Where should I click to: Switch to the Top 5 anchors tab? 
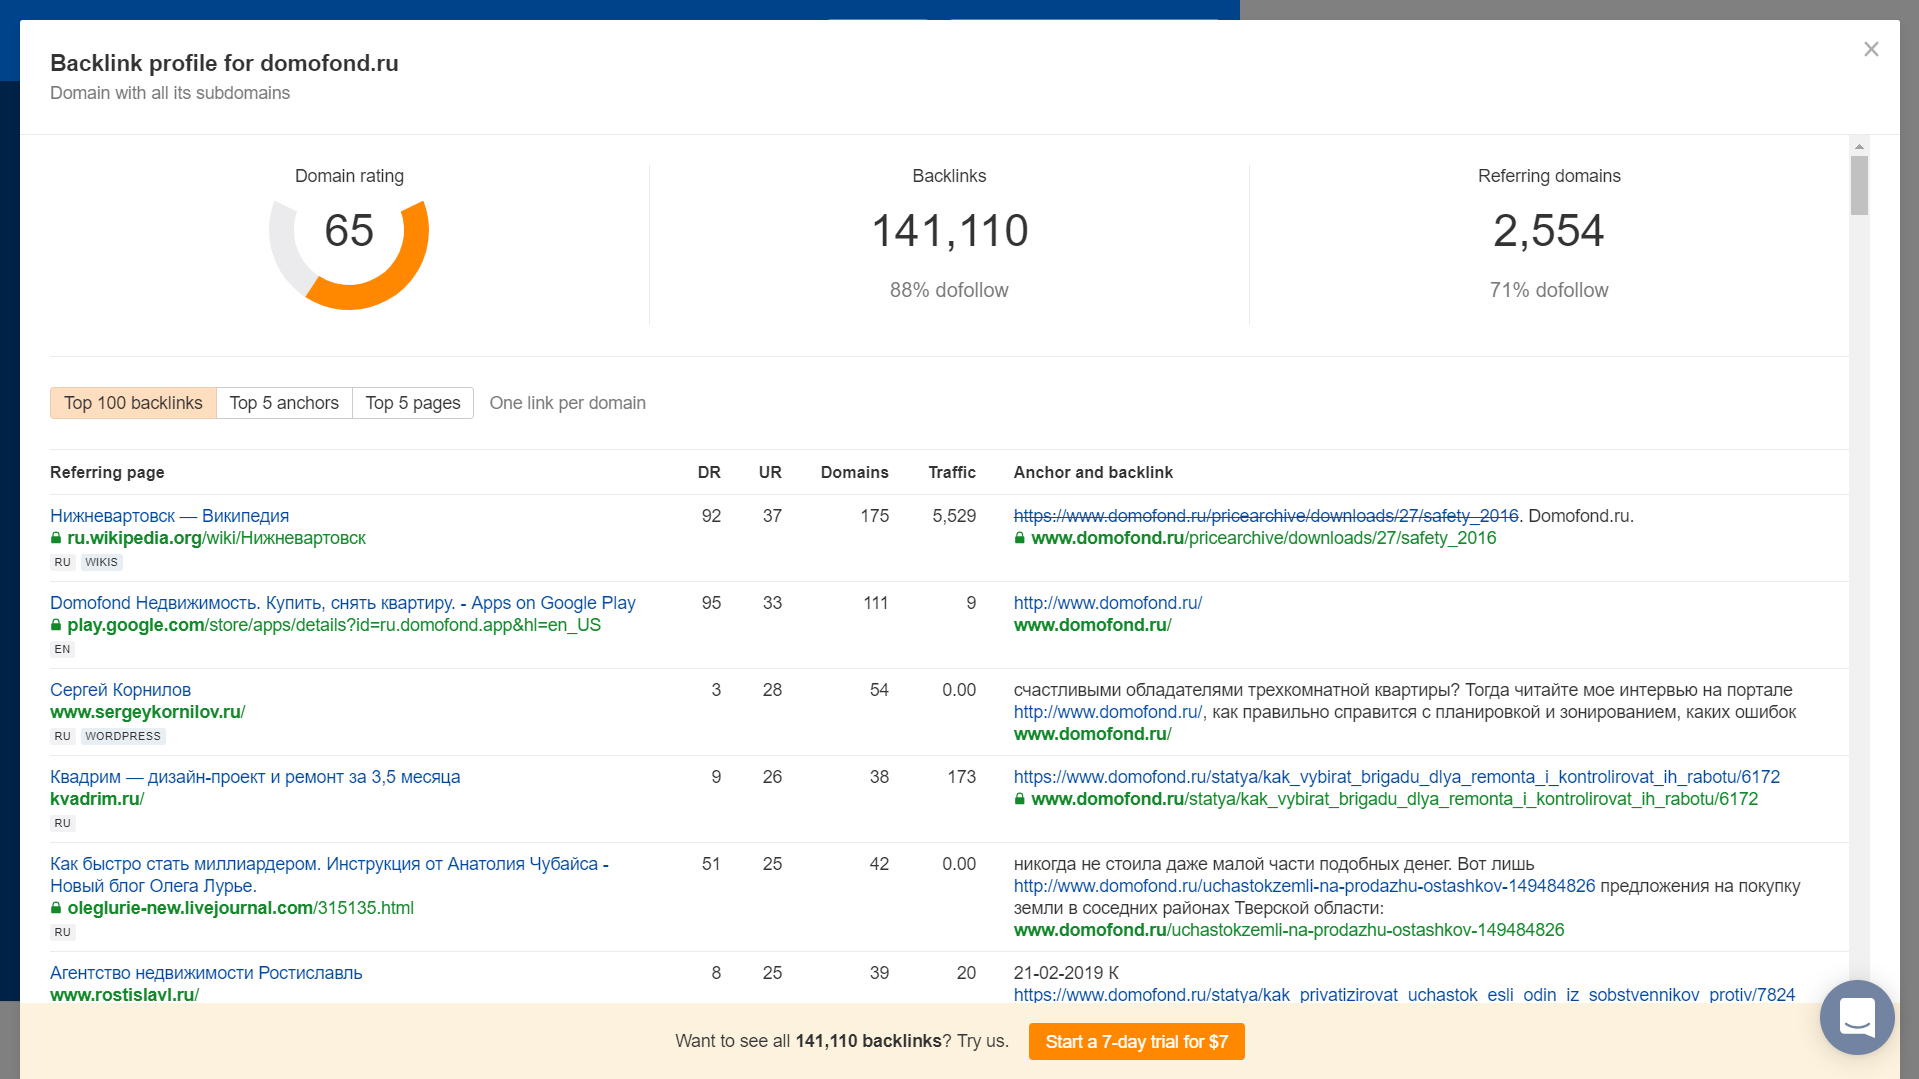[x=284, y=403]
